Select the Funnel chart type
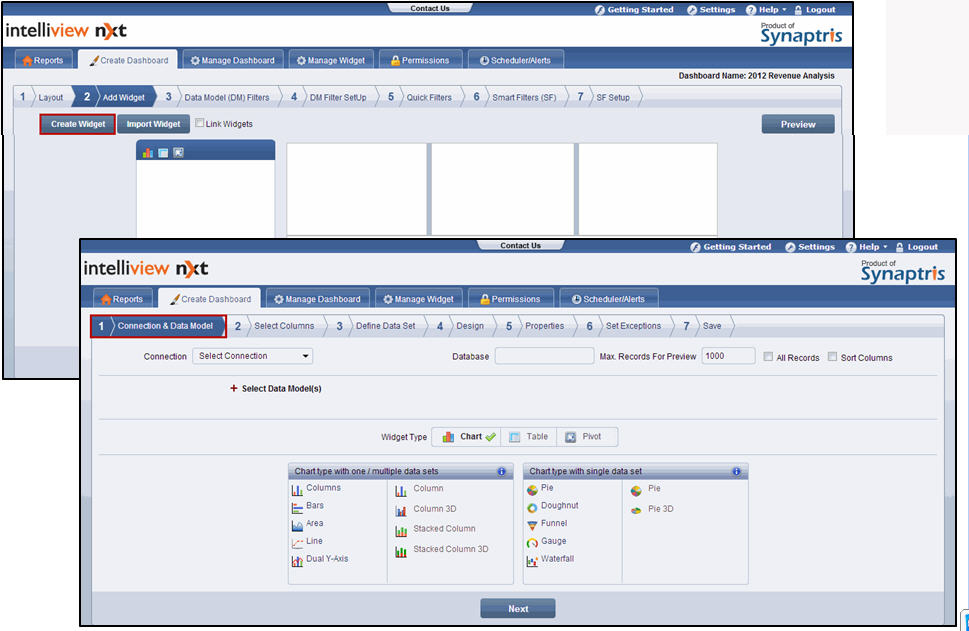The image size is (969, 631). coord(547,525)
